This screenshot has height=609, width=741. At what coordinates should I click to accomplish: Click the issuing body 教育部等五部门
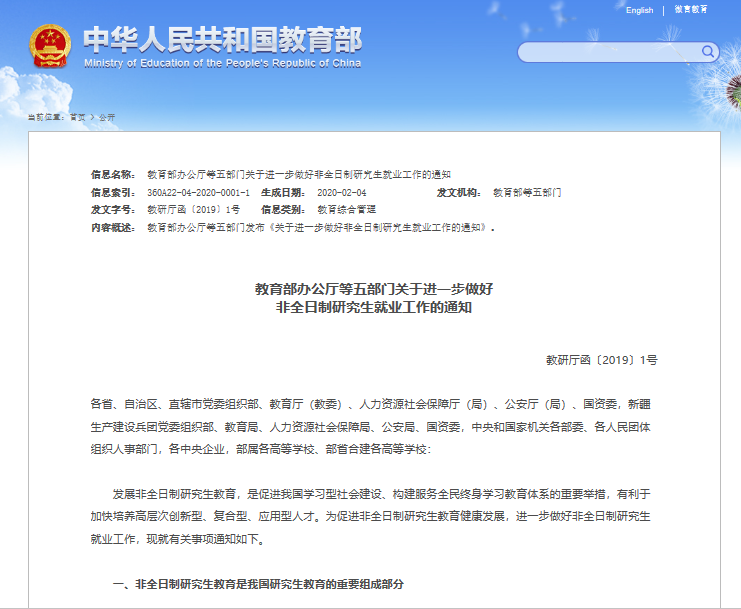tap(527, 193)
